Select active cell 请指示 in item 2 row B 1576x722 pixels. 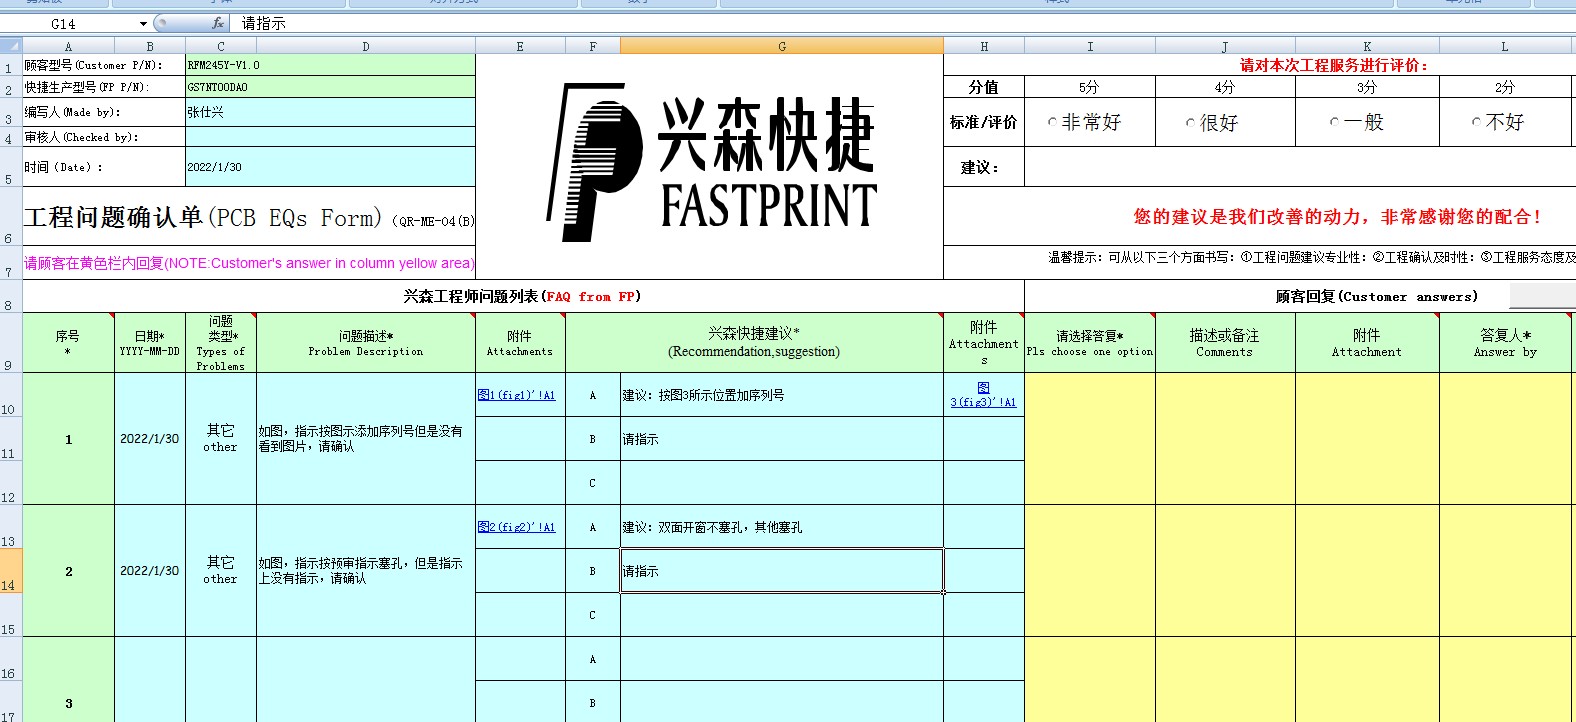pos(782,571)
